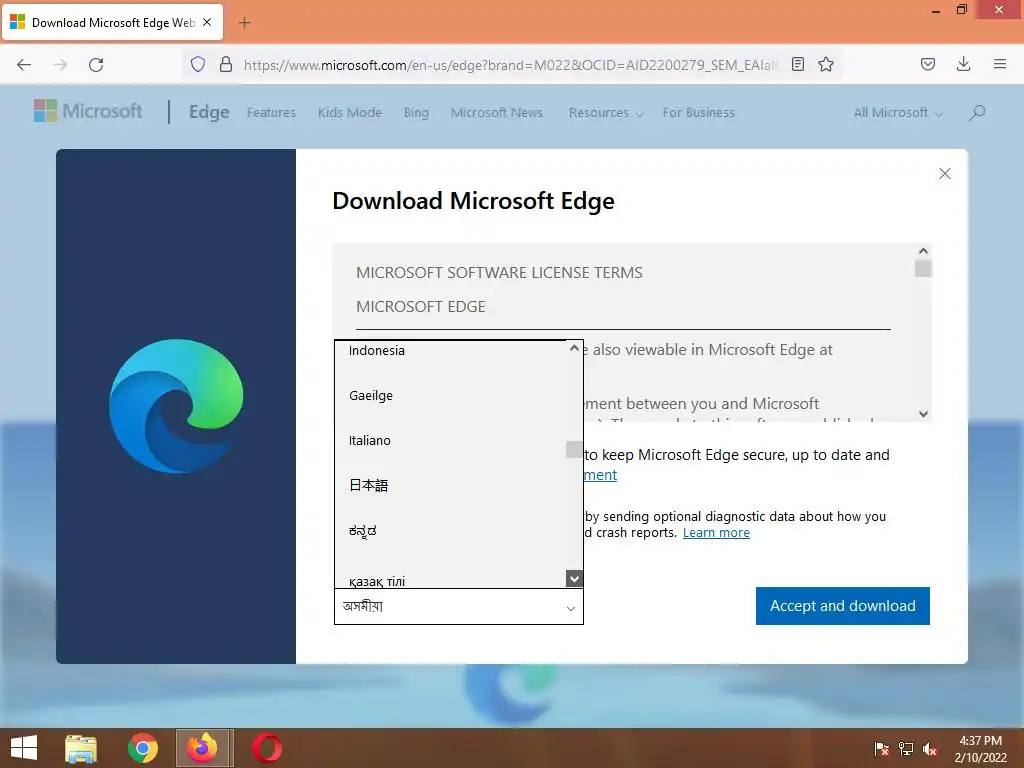The image size is (1024, 768).
Task: Click the taskbar clock and date
Action: point(980,749)
